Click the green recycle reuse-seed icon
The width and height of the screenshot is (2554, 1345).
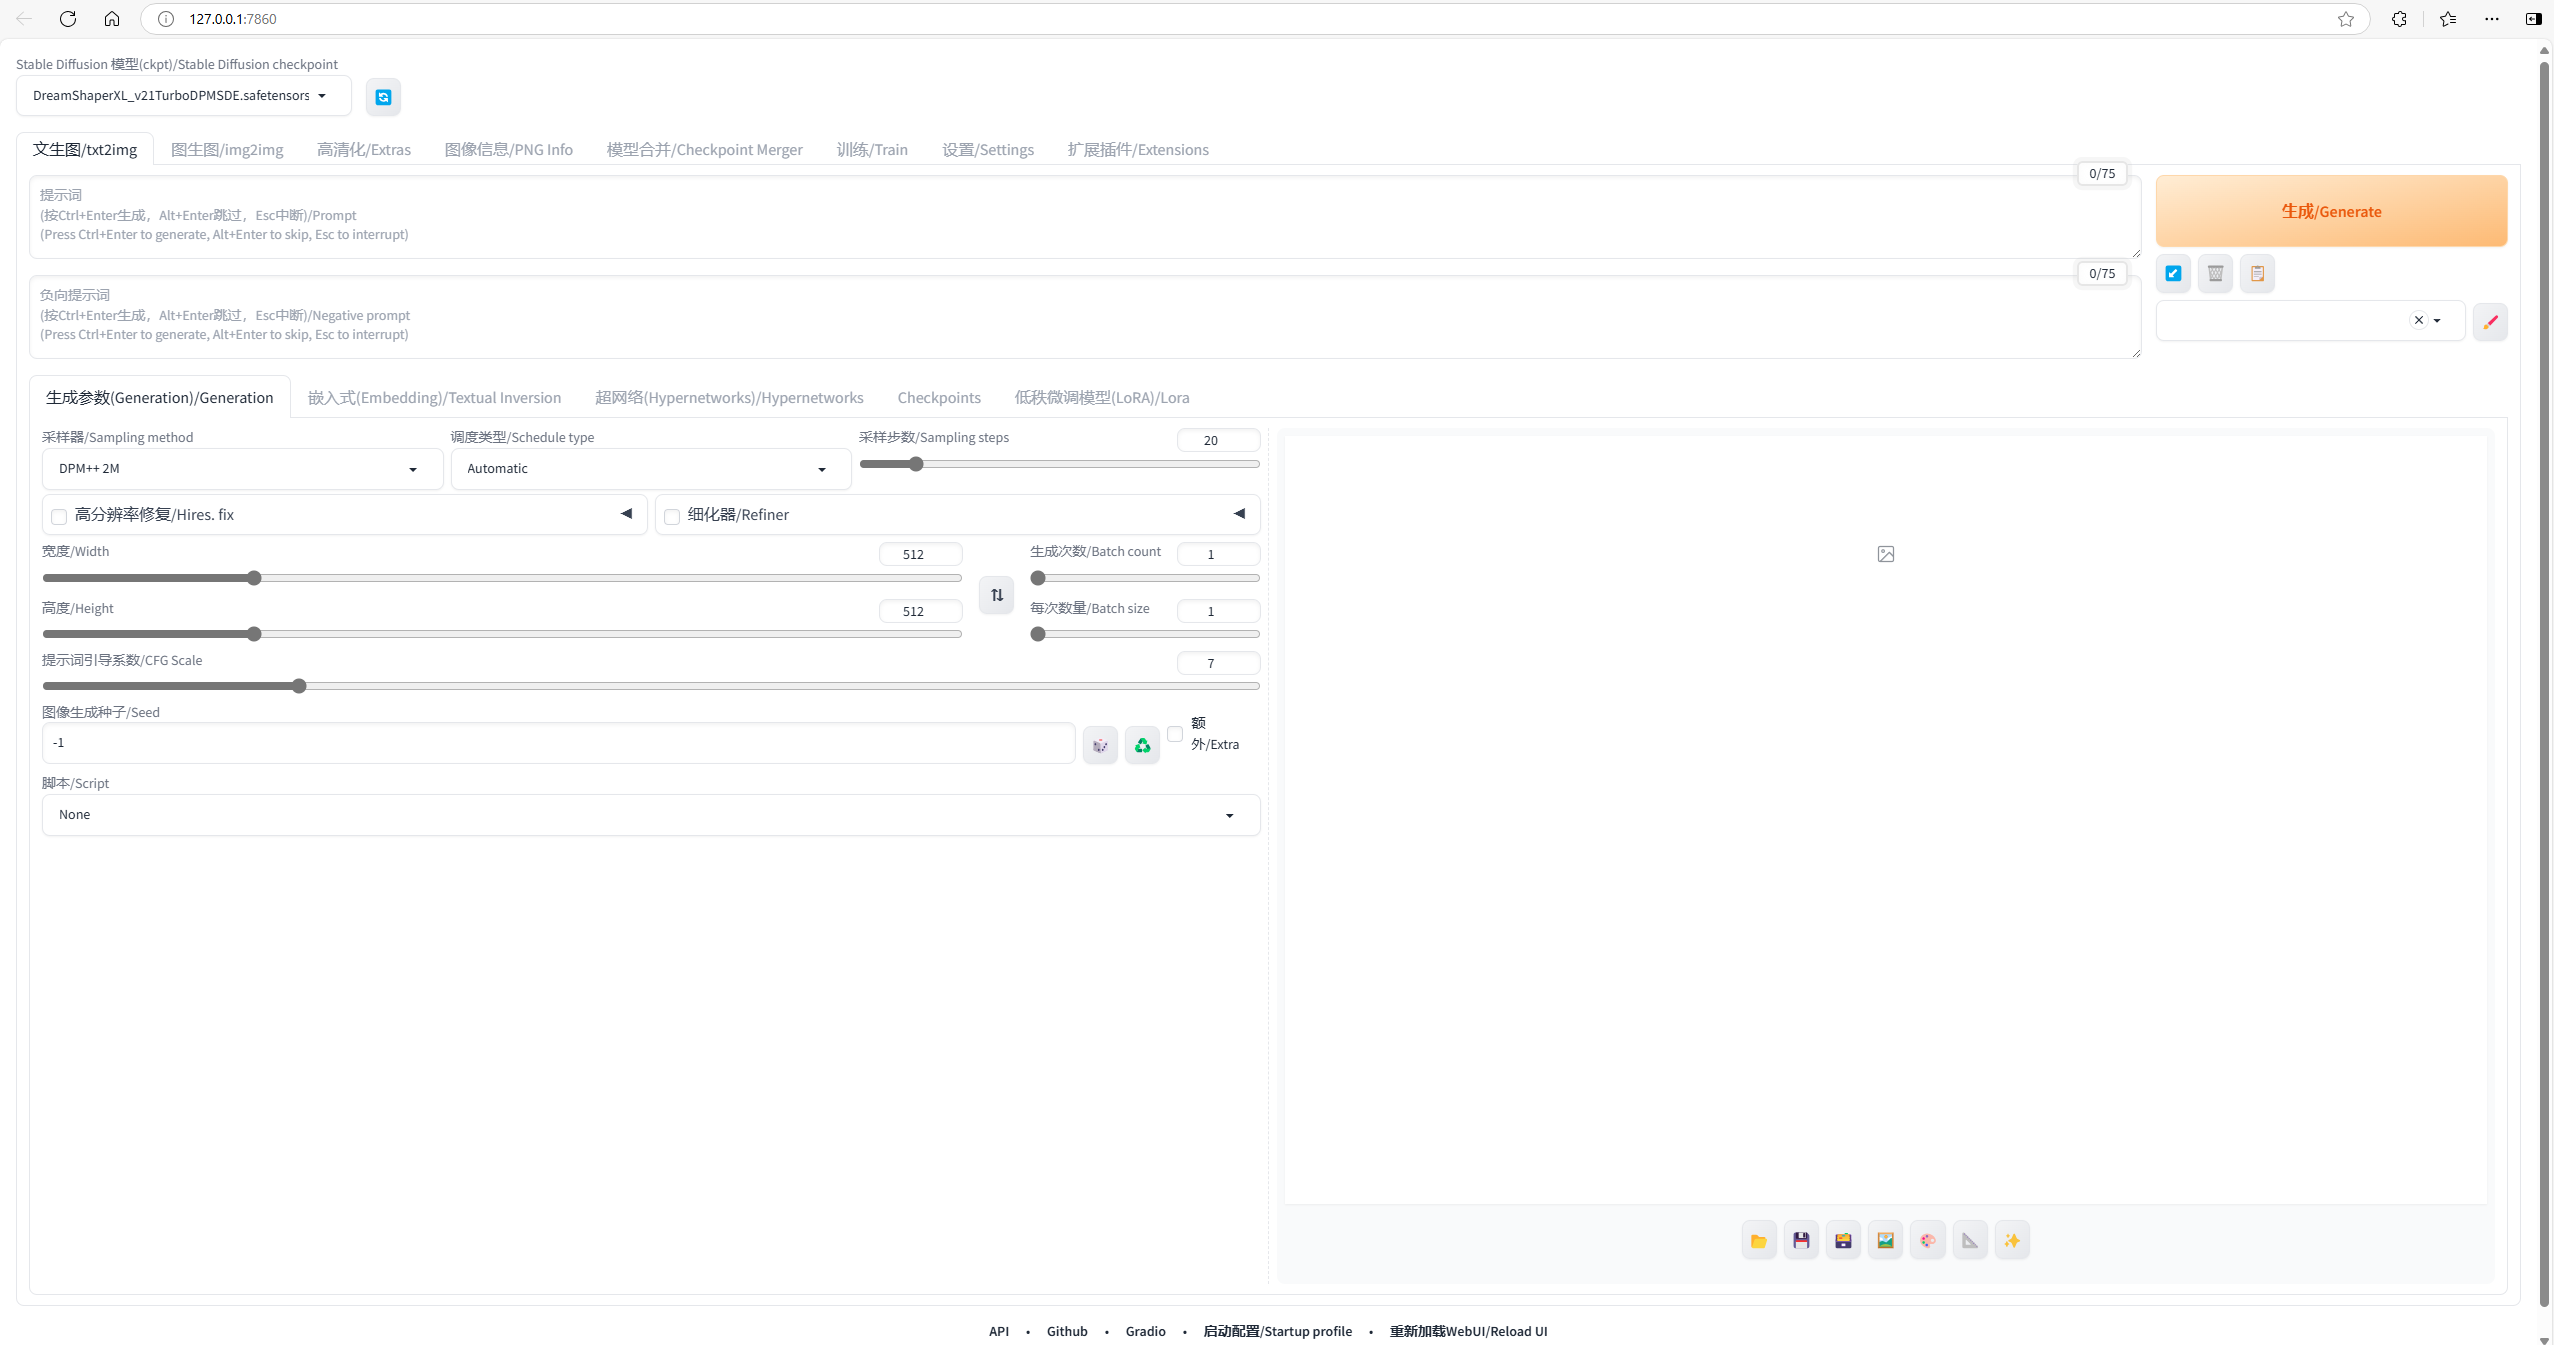pos(1142,745)
